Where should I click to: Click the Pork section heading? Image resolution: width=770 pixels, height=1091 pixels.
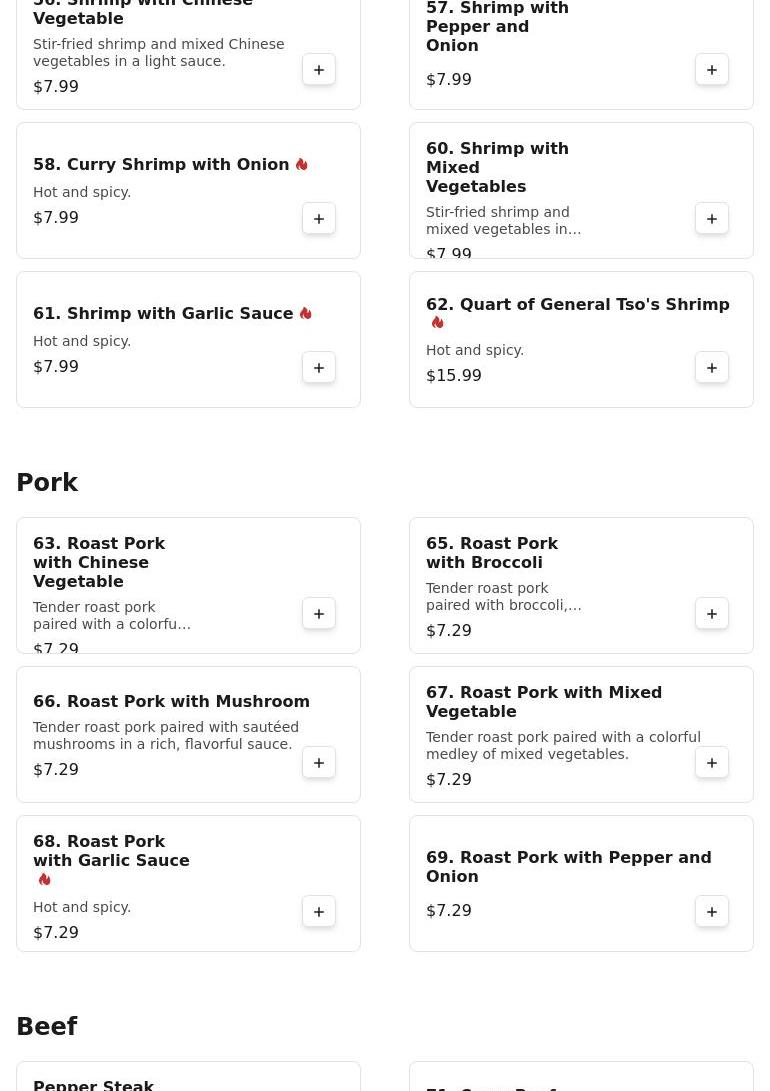47,483
